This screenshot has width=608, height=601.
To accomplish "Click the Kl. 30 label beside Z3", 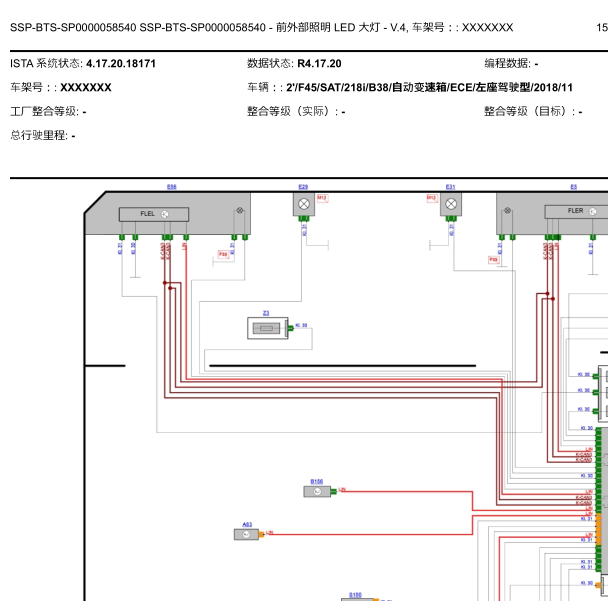I will (301, 325).
